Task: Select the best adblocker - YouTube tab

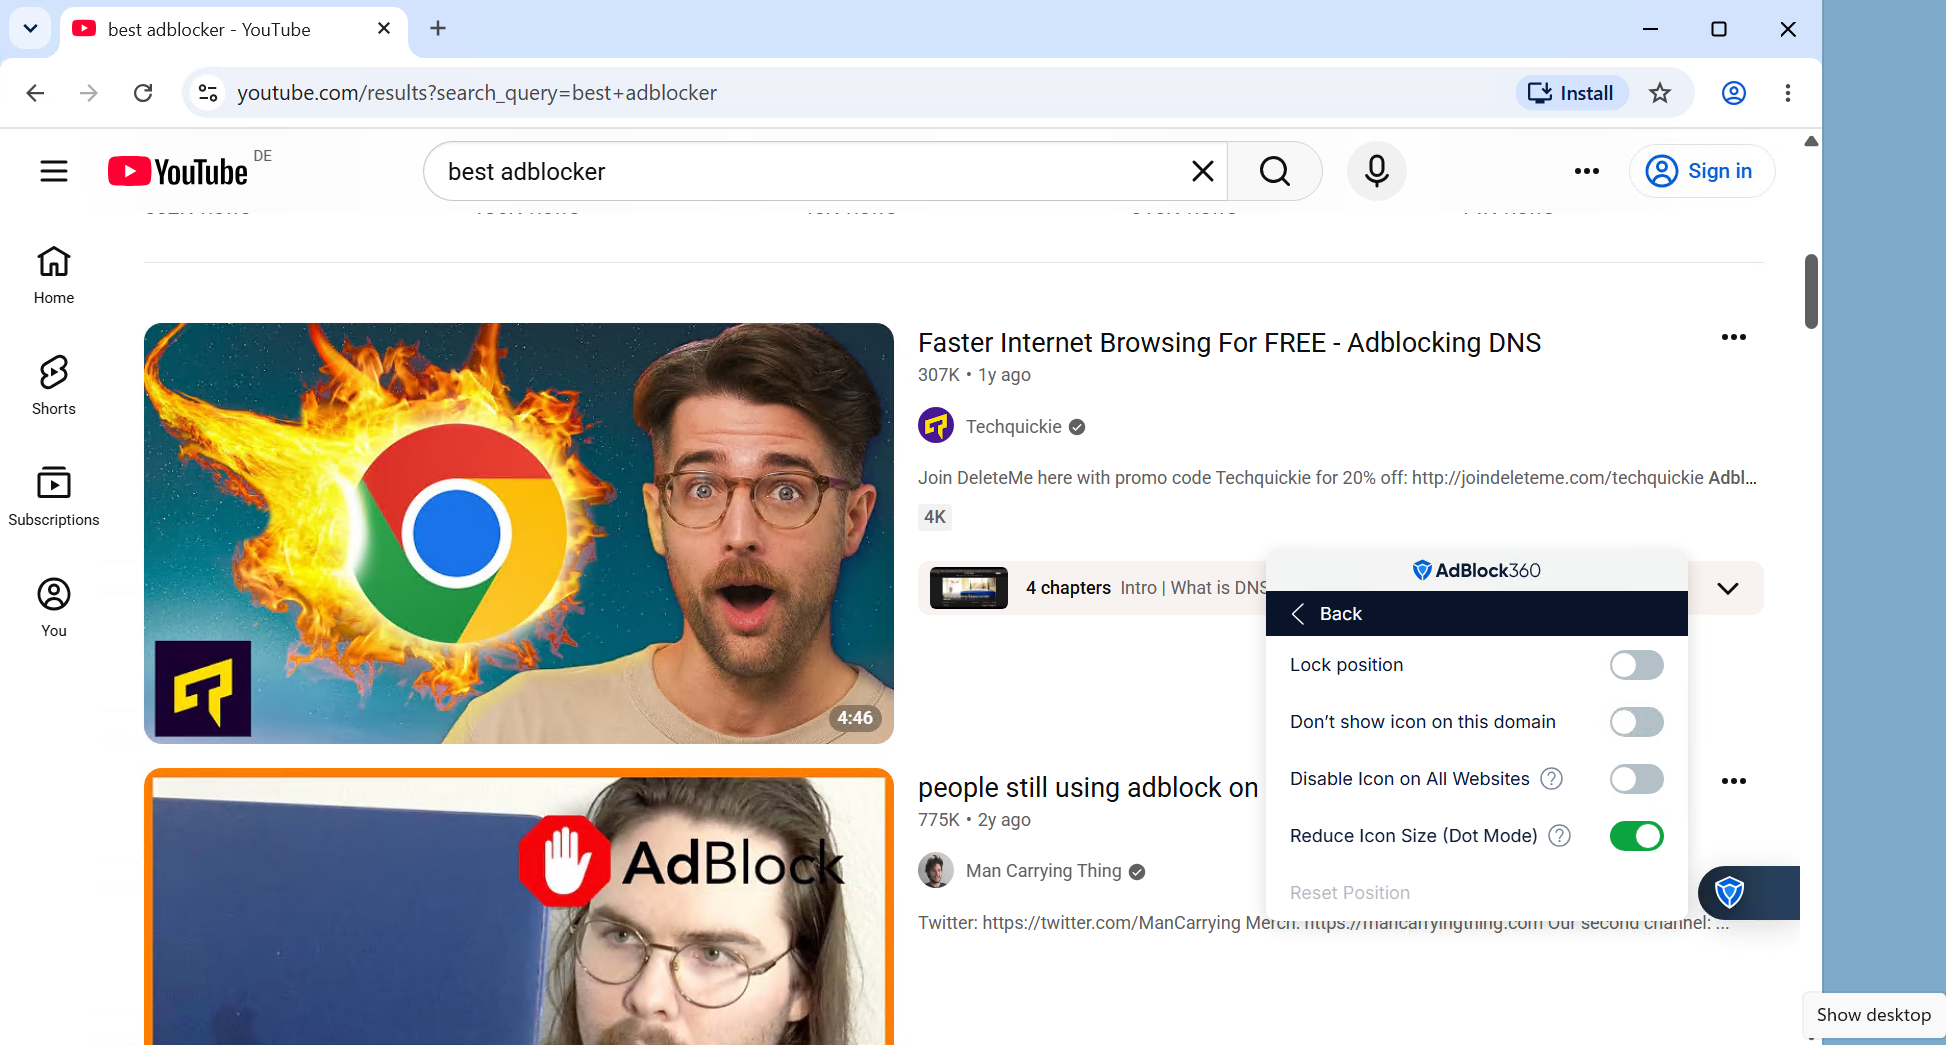Action: [x=233, y=29]
